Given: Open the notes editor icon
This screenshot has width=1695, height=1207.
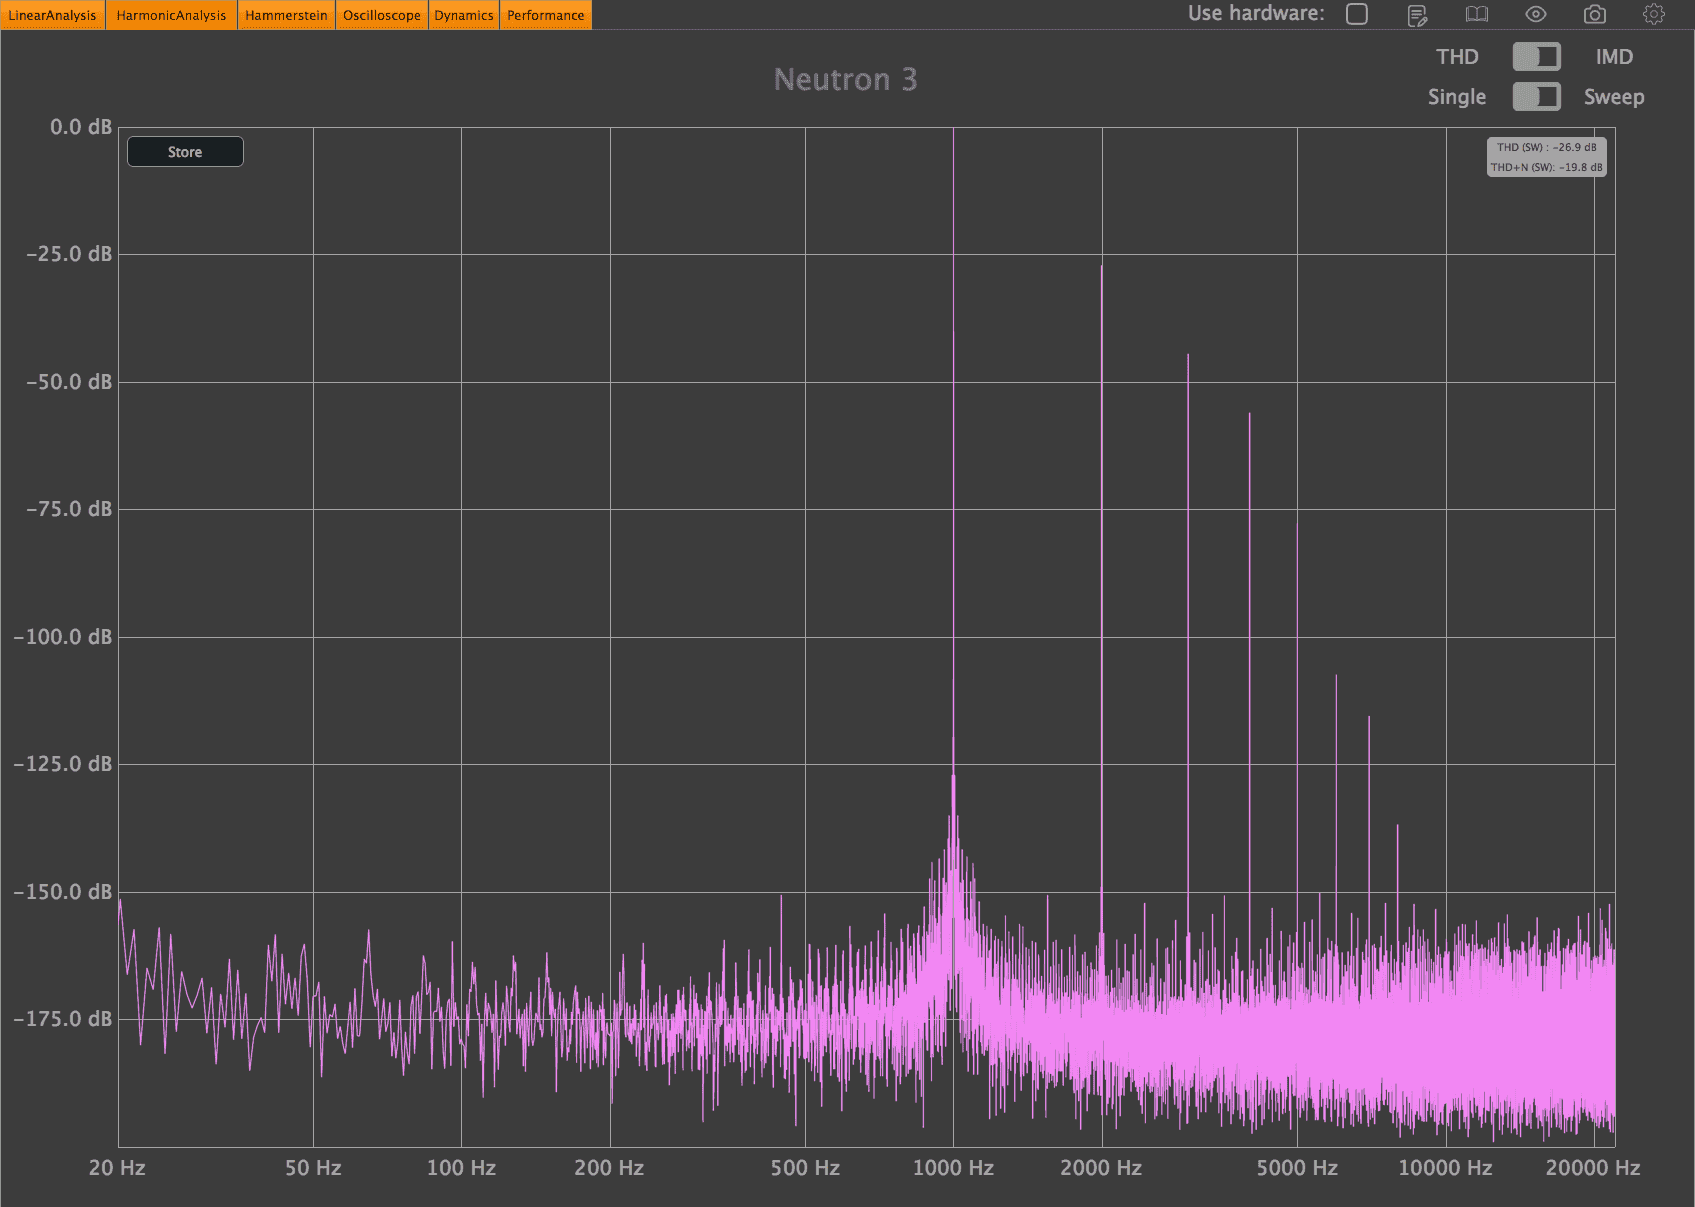Looking at the screenshot, I should (1417, 15).
